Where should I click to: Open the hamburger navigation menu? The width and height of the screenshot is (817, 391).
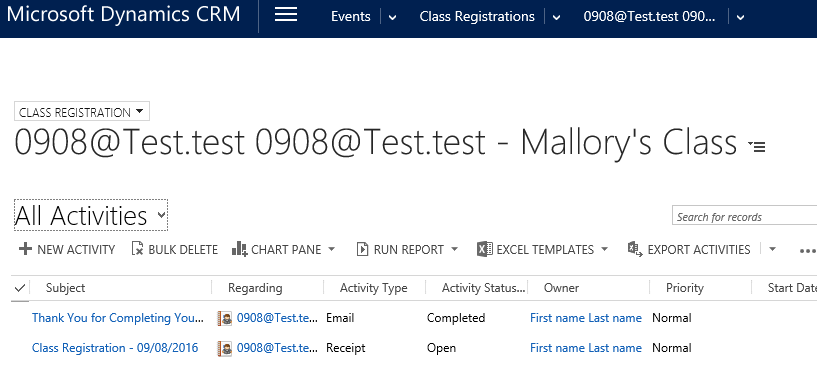(286, 15)
